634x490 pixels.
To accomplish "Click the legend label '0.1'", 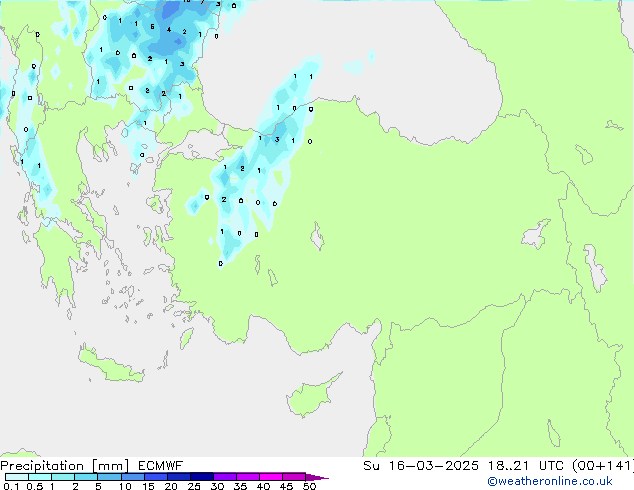I will (x=11, y=486).
